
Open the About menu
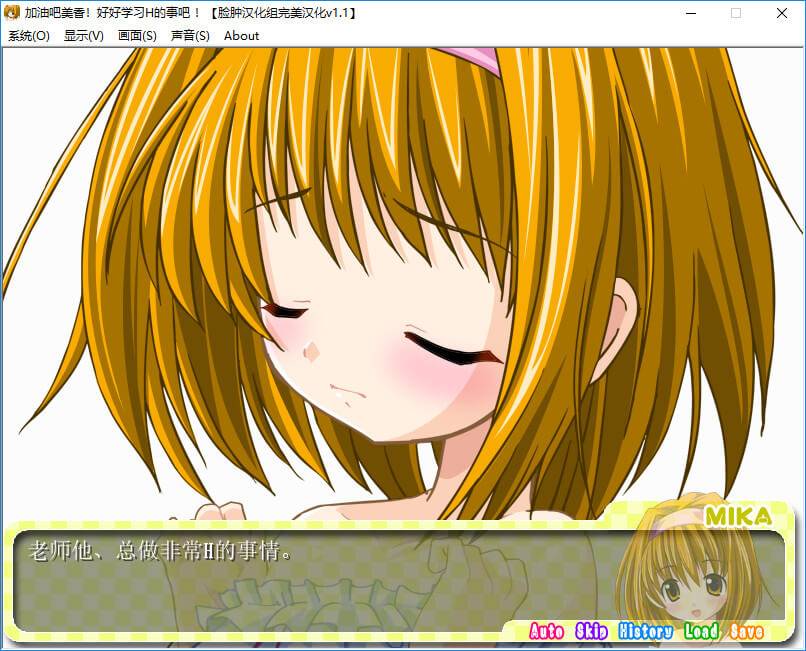coord(241,36)
